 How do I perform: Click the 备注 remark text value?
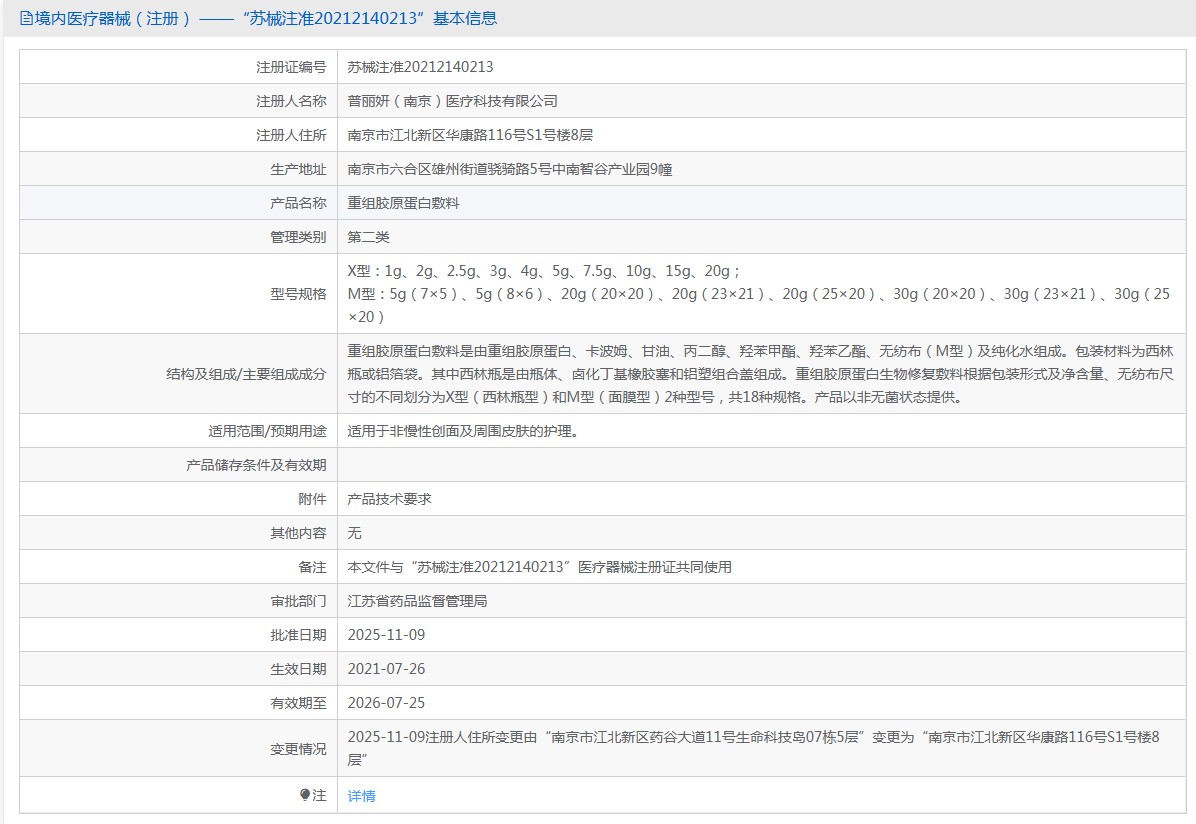click(539, 567)
